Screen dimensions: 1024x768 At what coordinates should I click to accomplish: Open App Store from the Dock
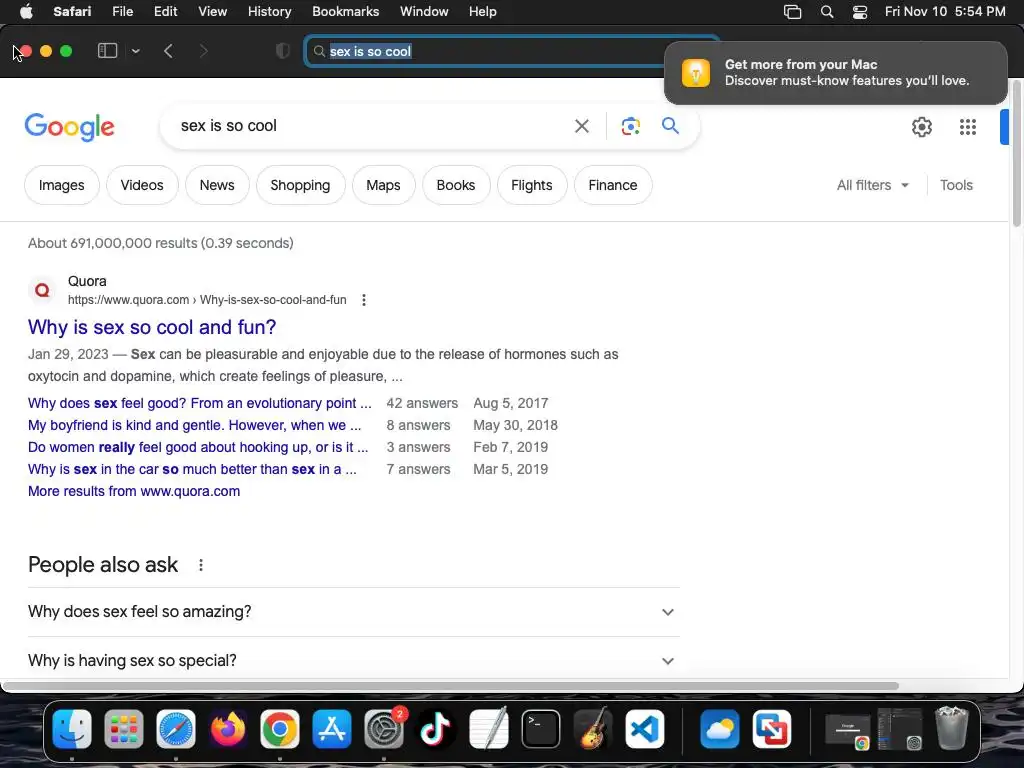click(332, 729)
